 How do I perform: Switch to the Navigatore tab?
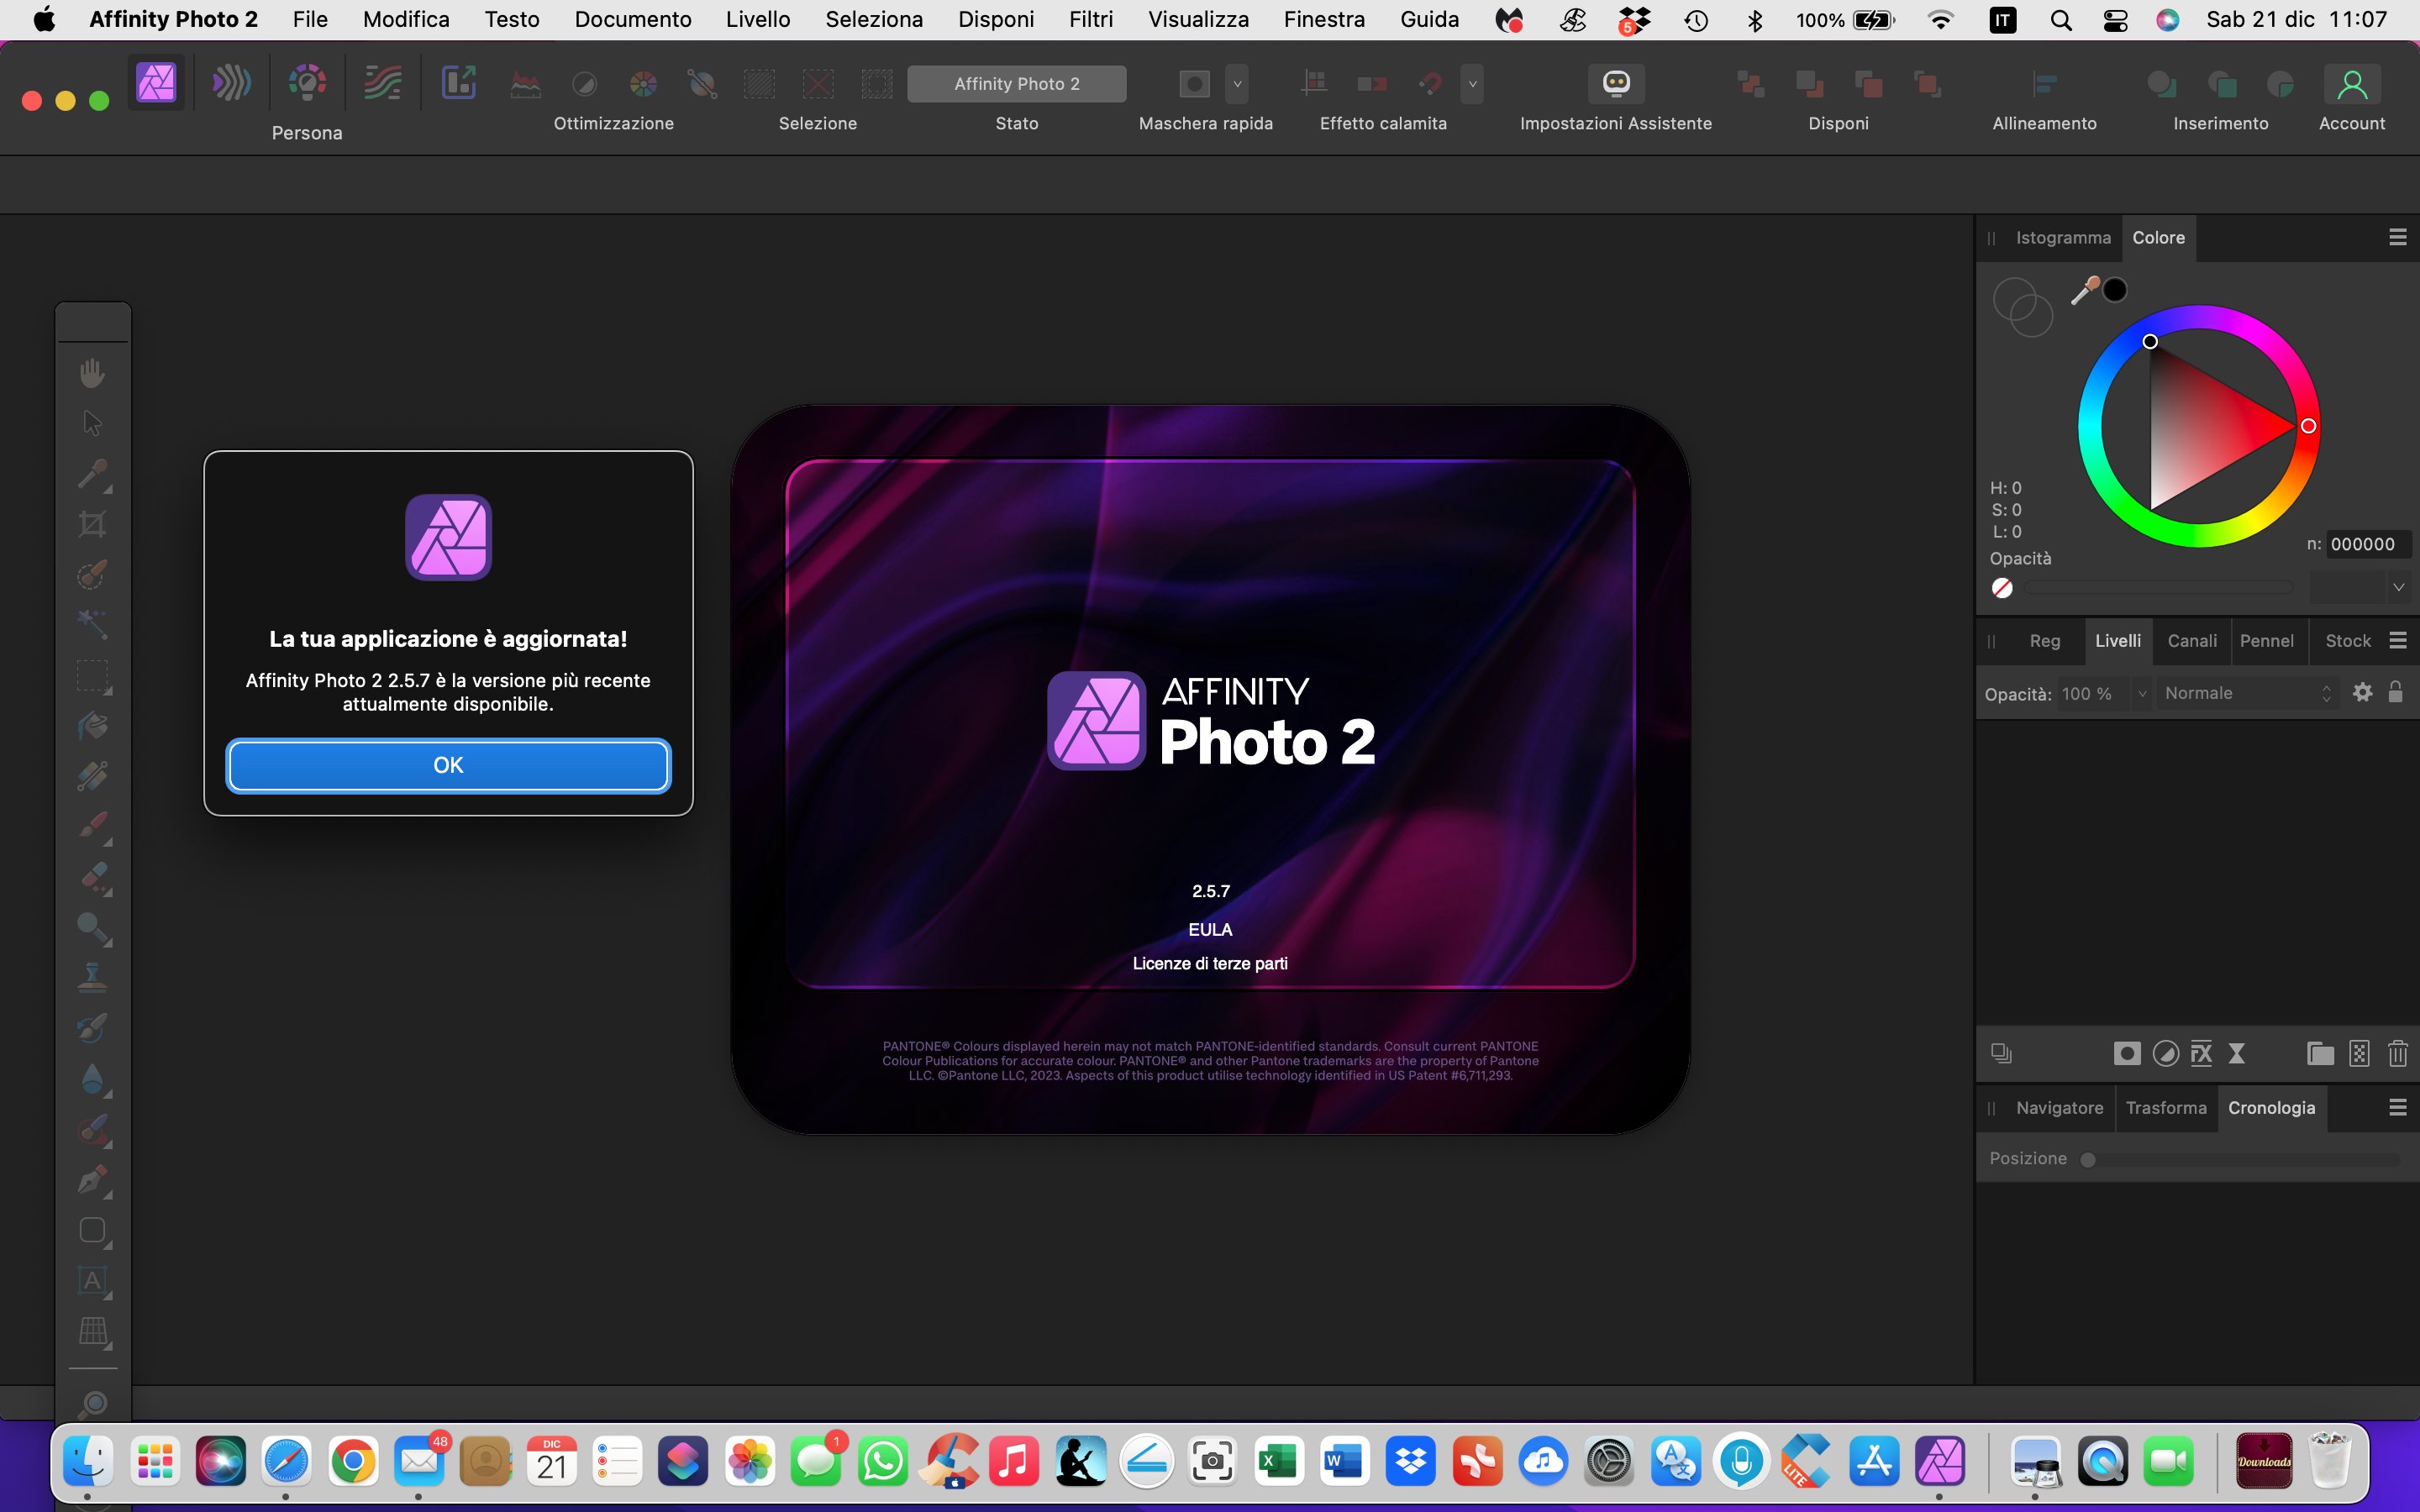tap(2059, 1108)
